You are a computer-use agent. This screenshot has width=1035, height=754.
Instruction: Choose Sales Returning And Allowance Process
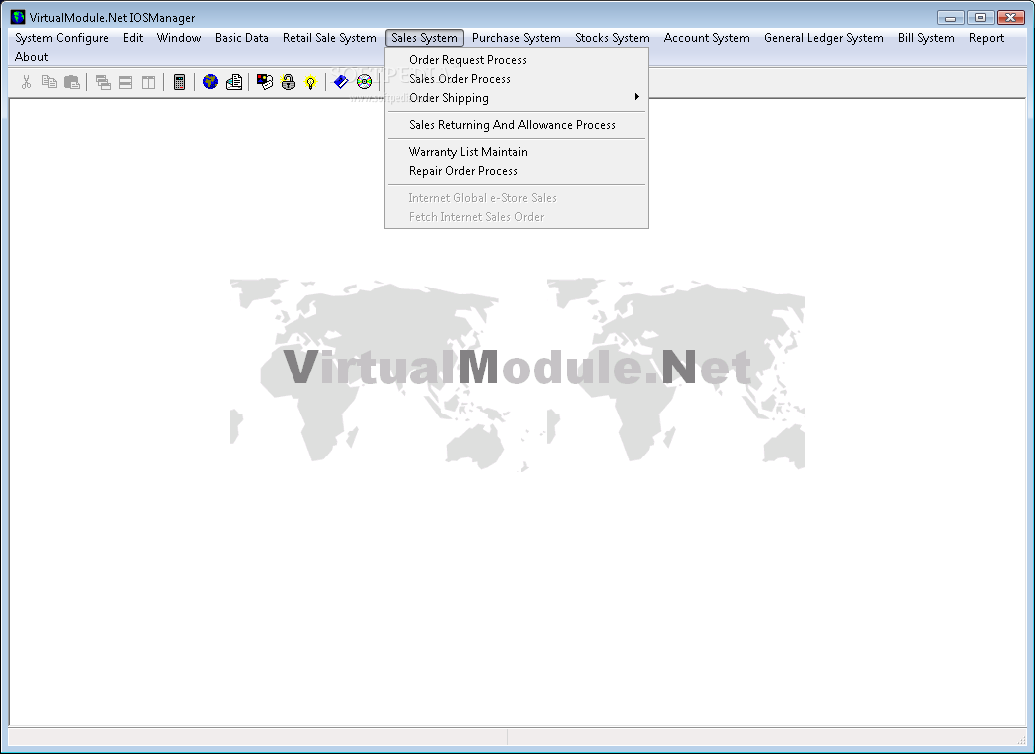tap(516, 125)
